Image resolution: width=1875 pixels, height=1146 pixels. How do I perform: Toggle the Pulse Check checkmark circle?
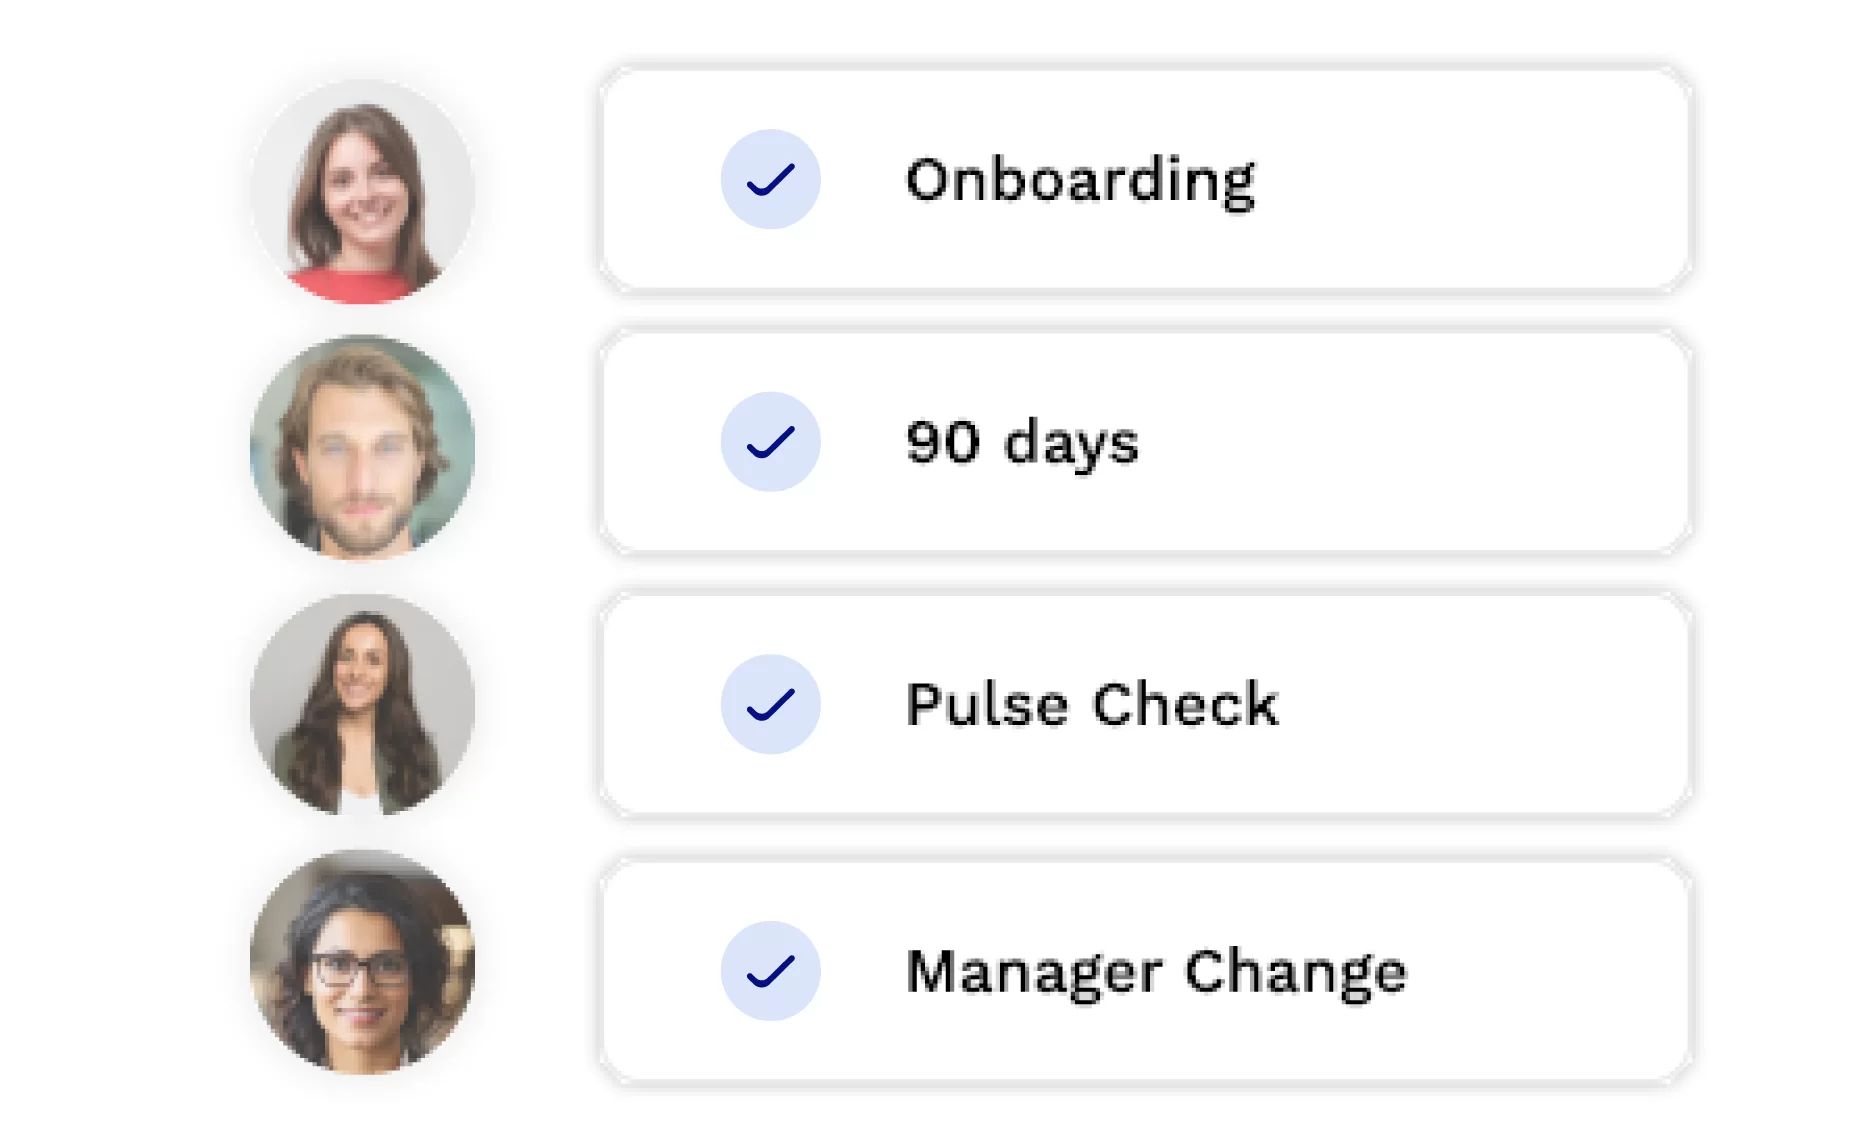click(x=770, y=704)
